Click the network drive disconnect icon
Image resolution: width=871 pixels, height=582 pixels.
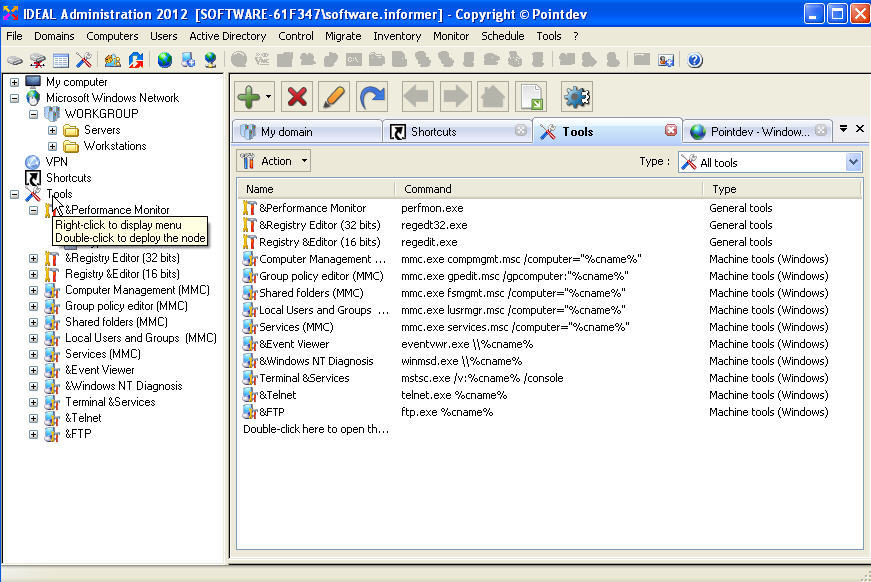[x=38, y=60]
